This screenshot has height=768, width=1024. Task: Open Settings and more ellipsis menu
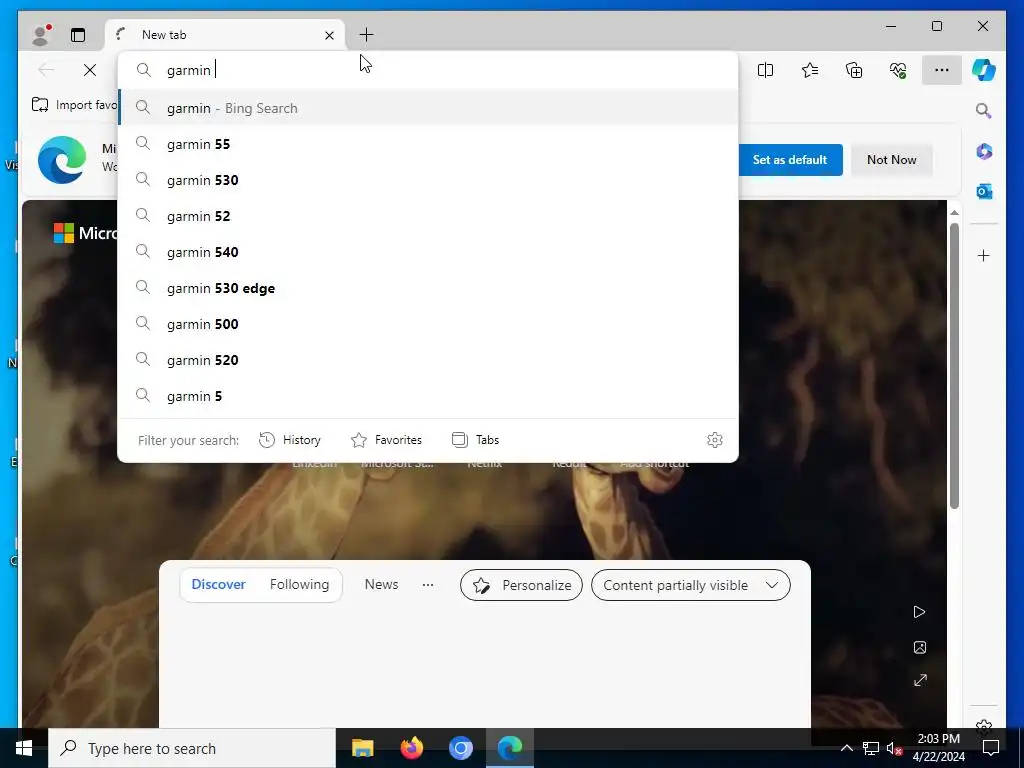coord(941,70)
